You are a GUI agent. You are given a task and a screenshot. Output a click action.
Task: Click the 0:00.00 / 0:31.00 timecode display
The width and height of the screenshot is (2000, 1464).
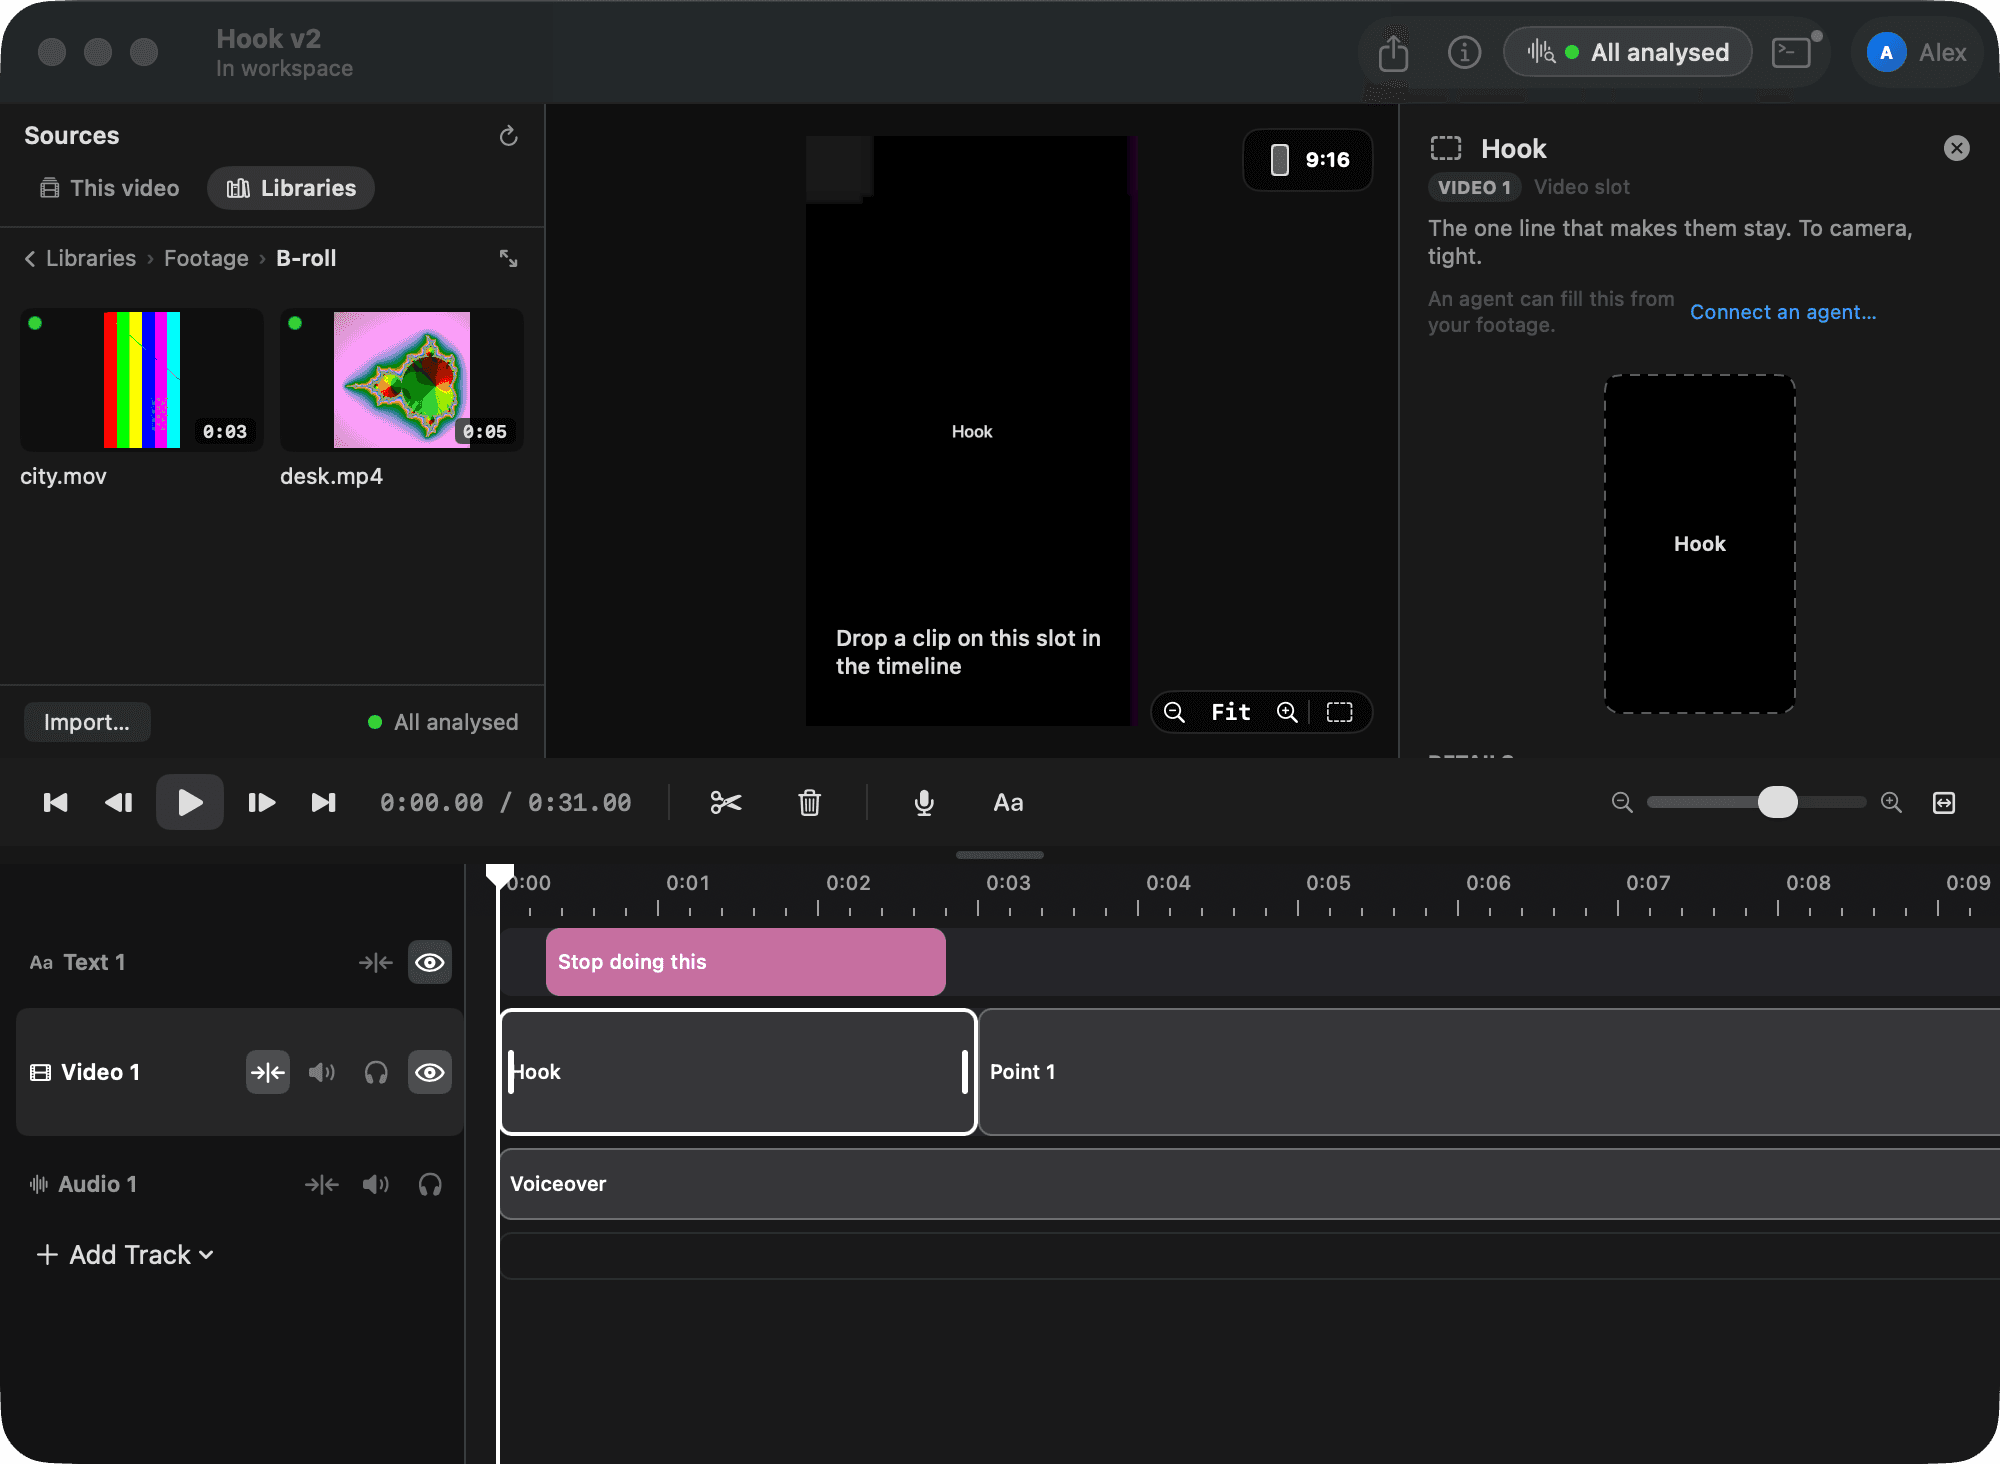506,802
